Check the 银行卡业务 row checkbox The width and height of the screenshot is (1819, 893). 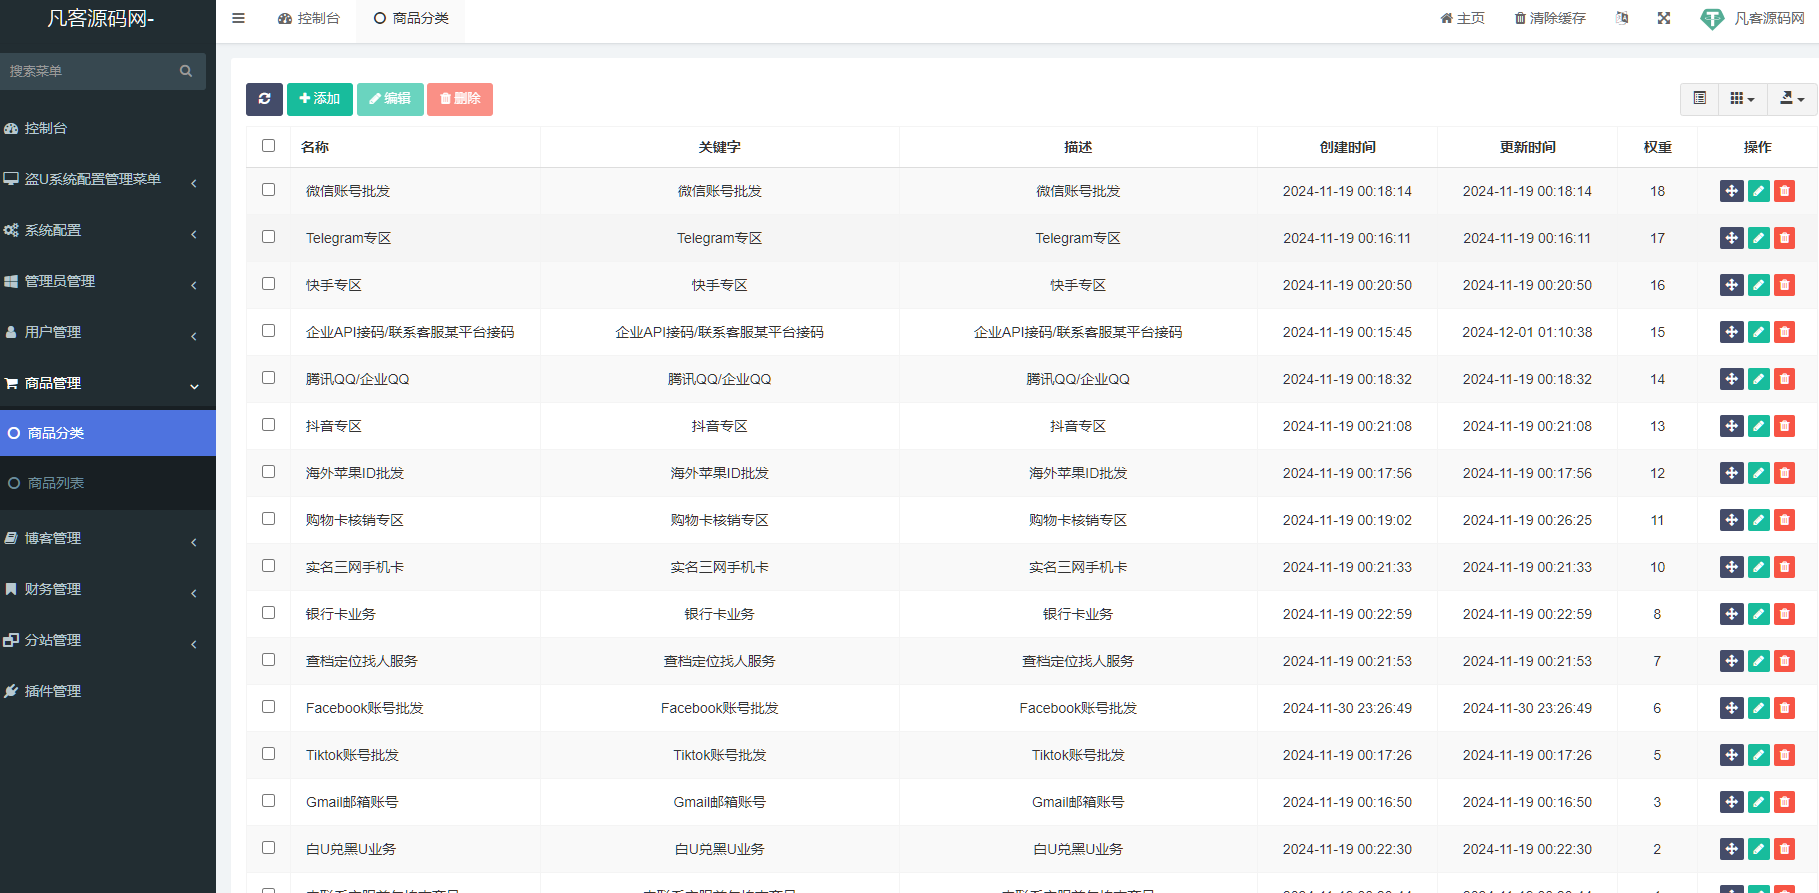pyautogui.click(x=268, y=612)
